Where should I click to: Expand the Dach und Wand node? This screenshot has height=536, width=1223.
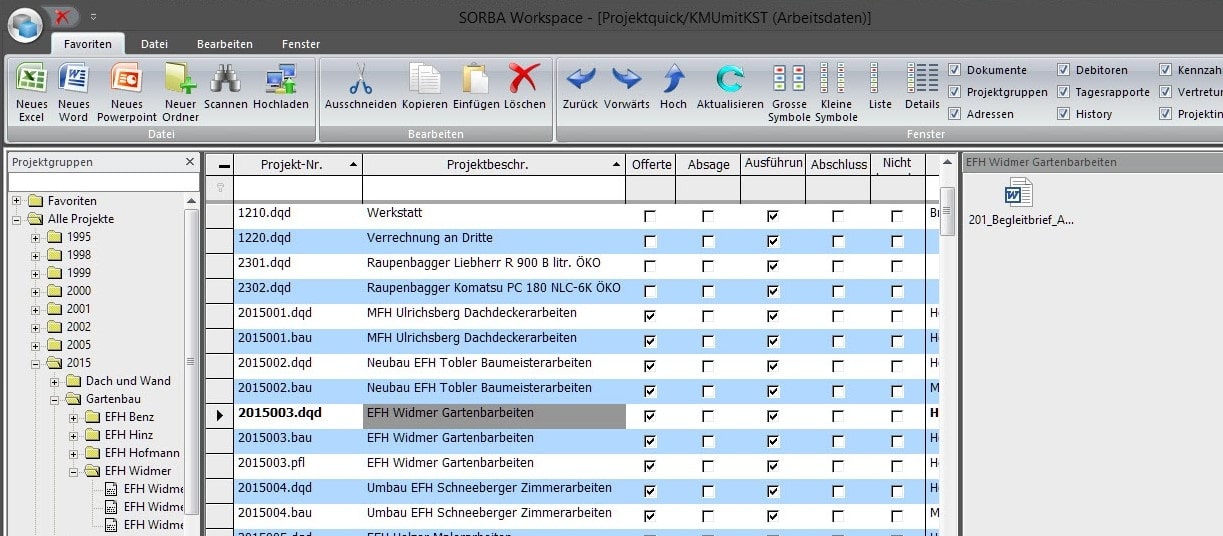(x=54, y=381)
